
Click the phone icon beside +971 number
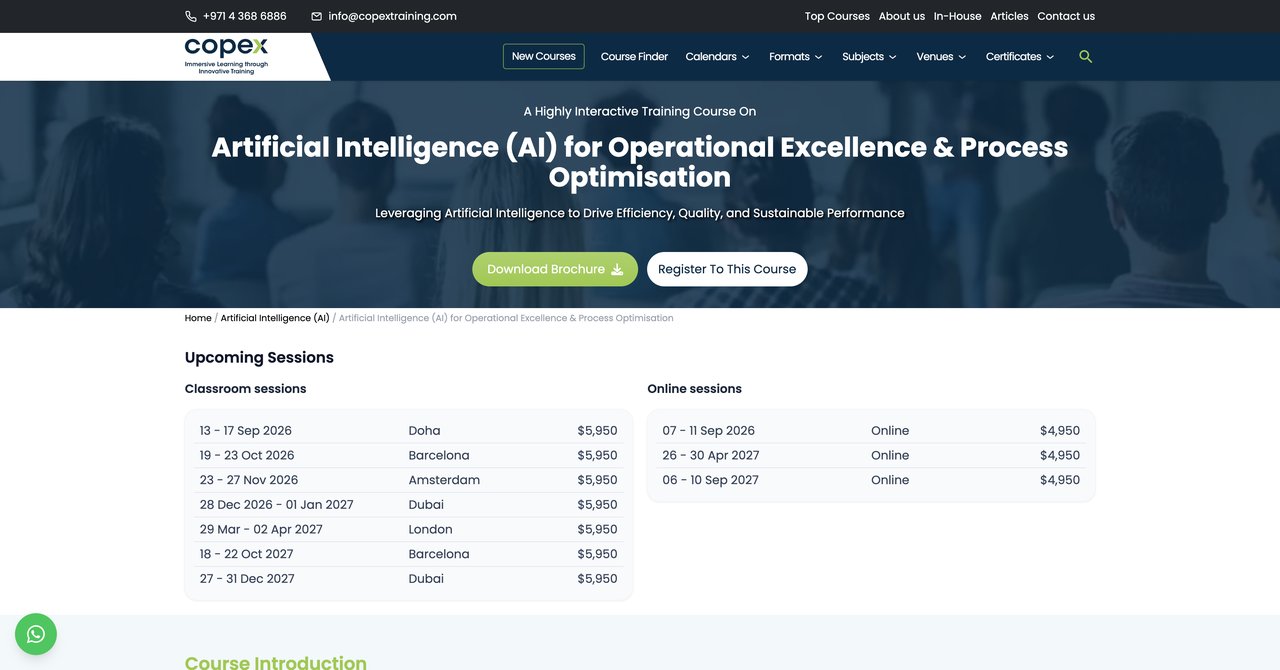(x=191, y=16)
